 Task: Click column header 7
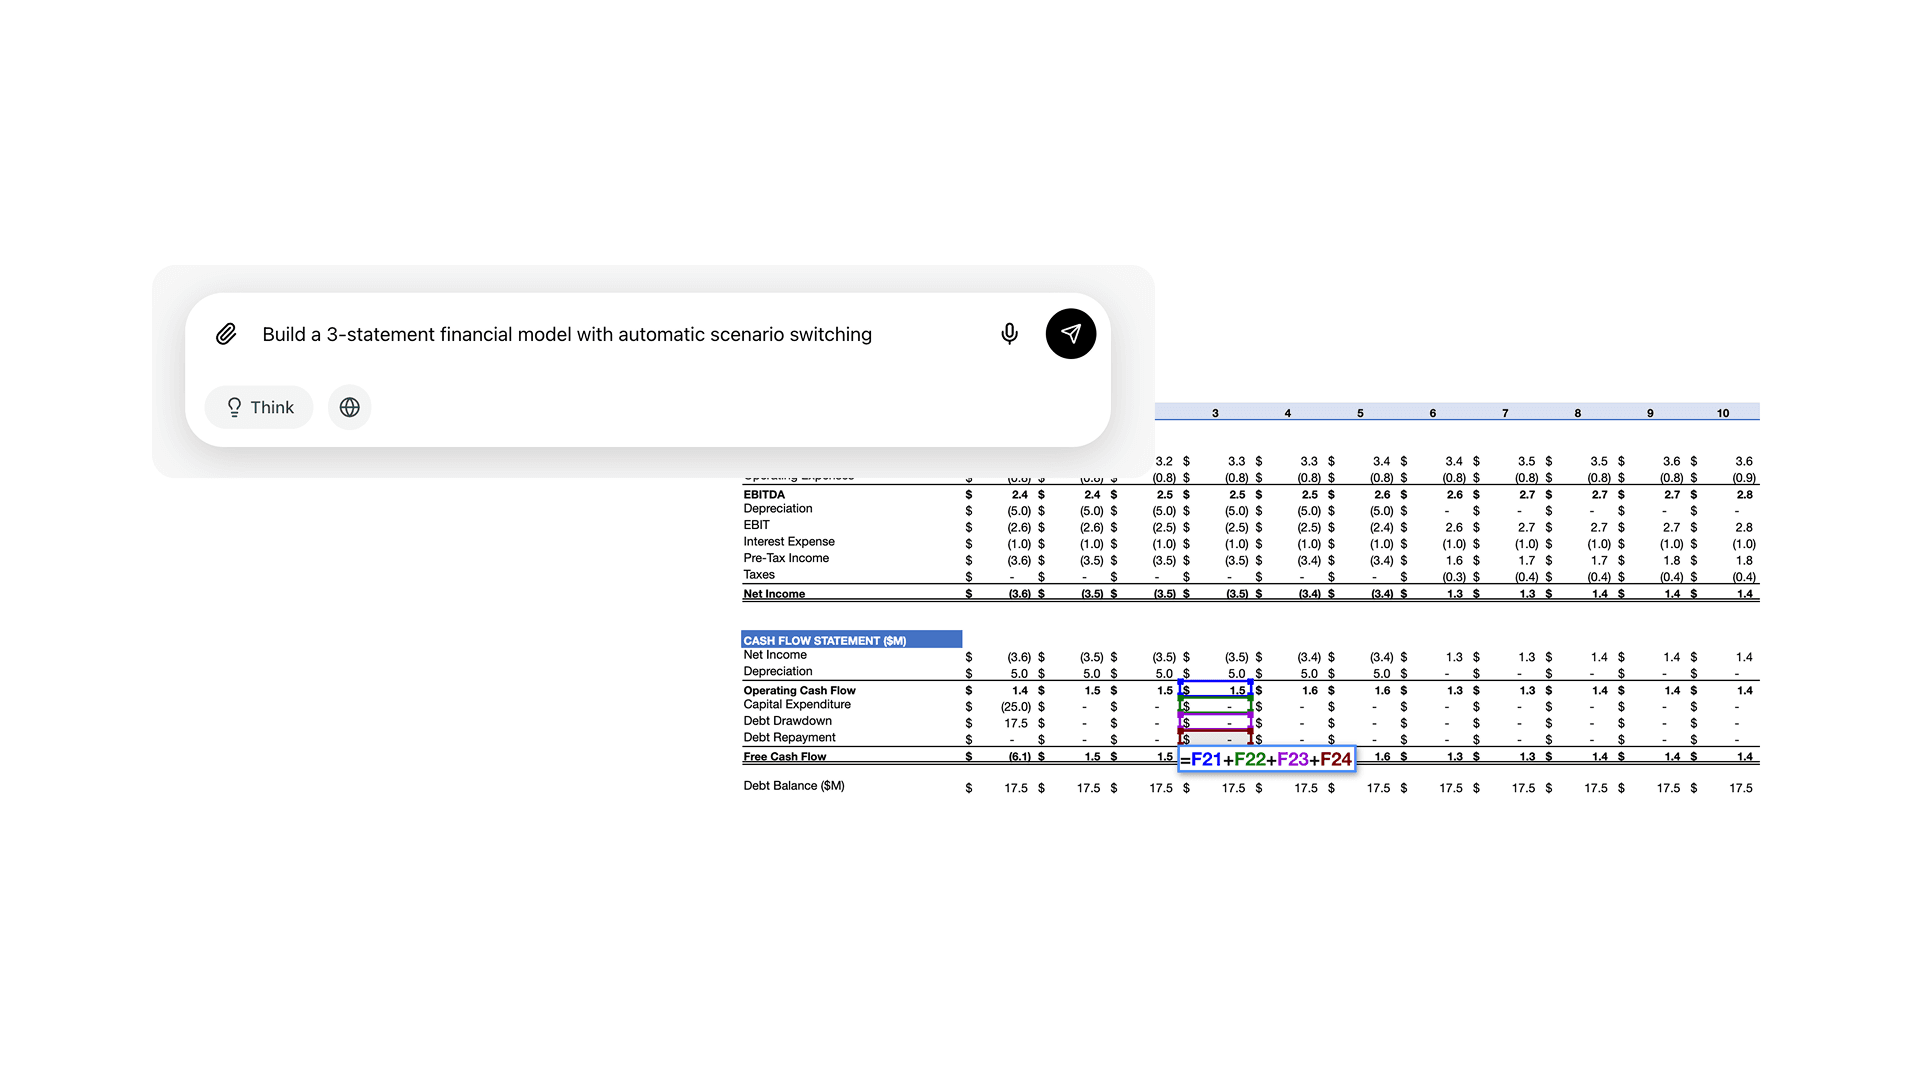[x=1505, y=413]
